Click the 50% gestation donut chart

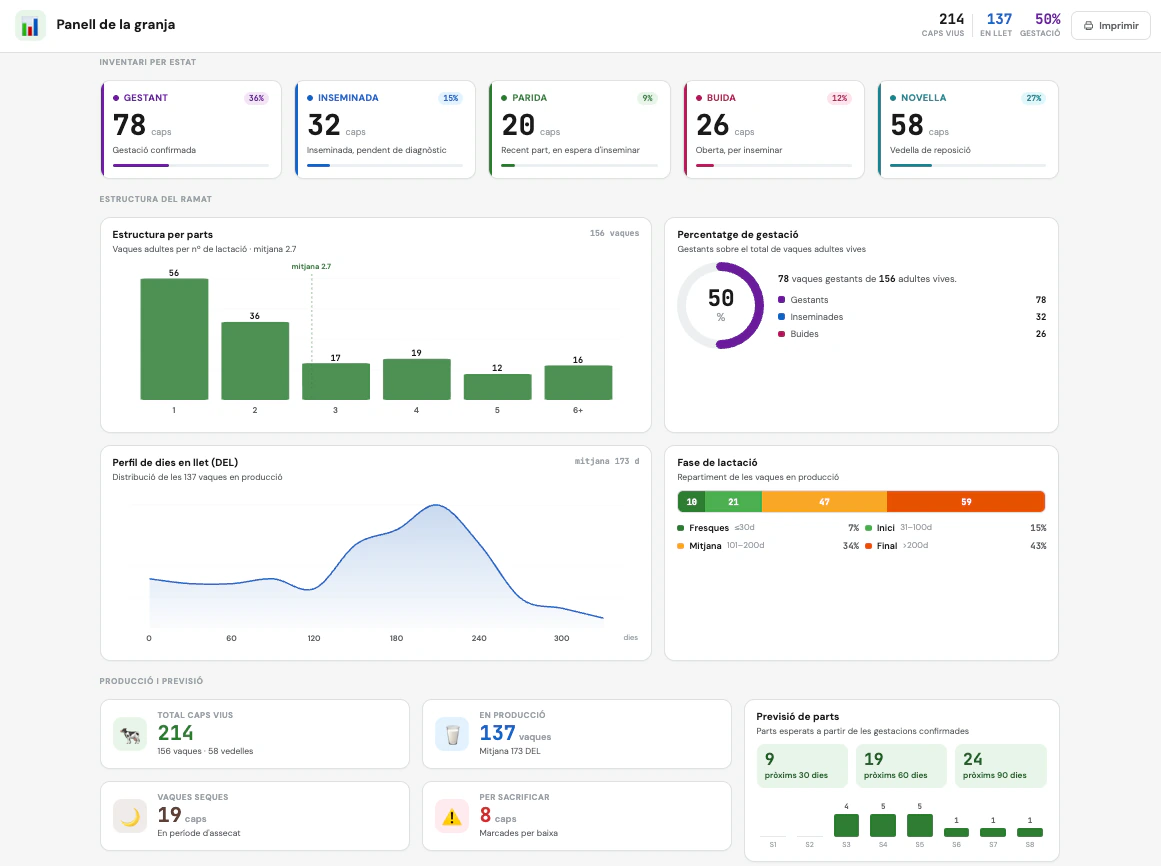tap(720, 305)
